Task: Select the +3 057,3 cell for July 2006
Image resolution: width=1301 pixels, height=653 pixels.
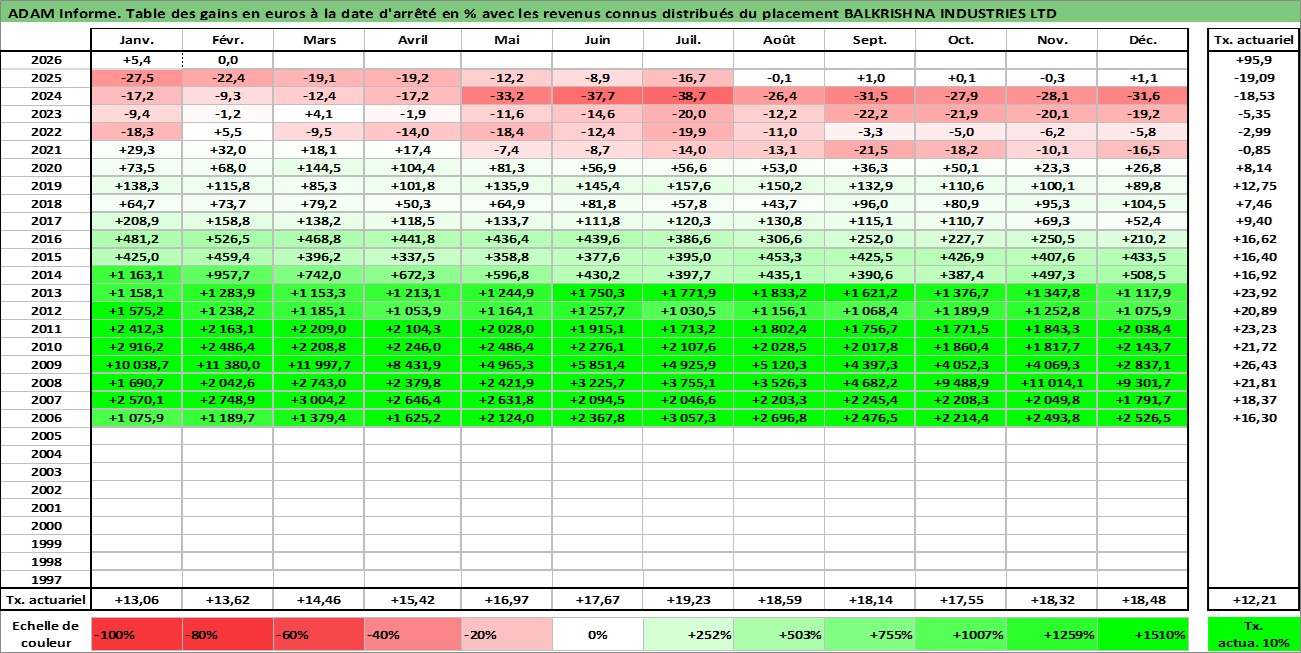Action: click(x=688, y=419)
